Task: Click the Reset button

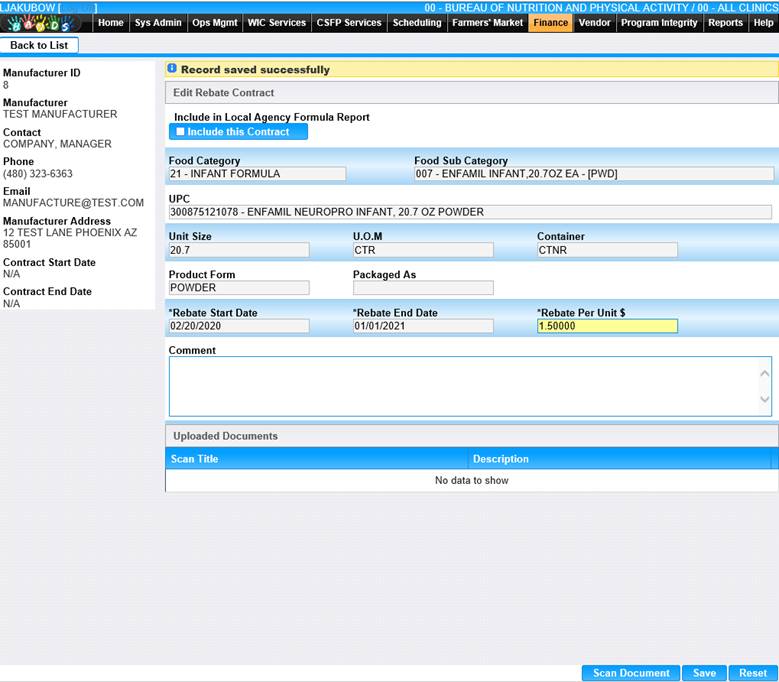Action: [x=753, y=673]
